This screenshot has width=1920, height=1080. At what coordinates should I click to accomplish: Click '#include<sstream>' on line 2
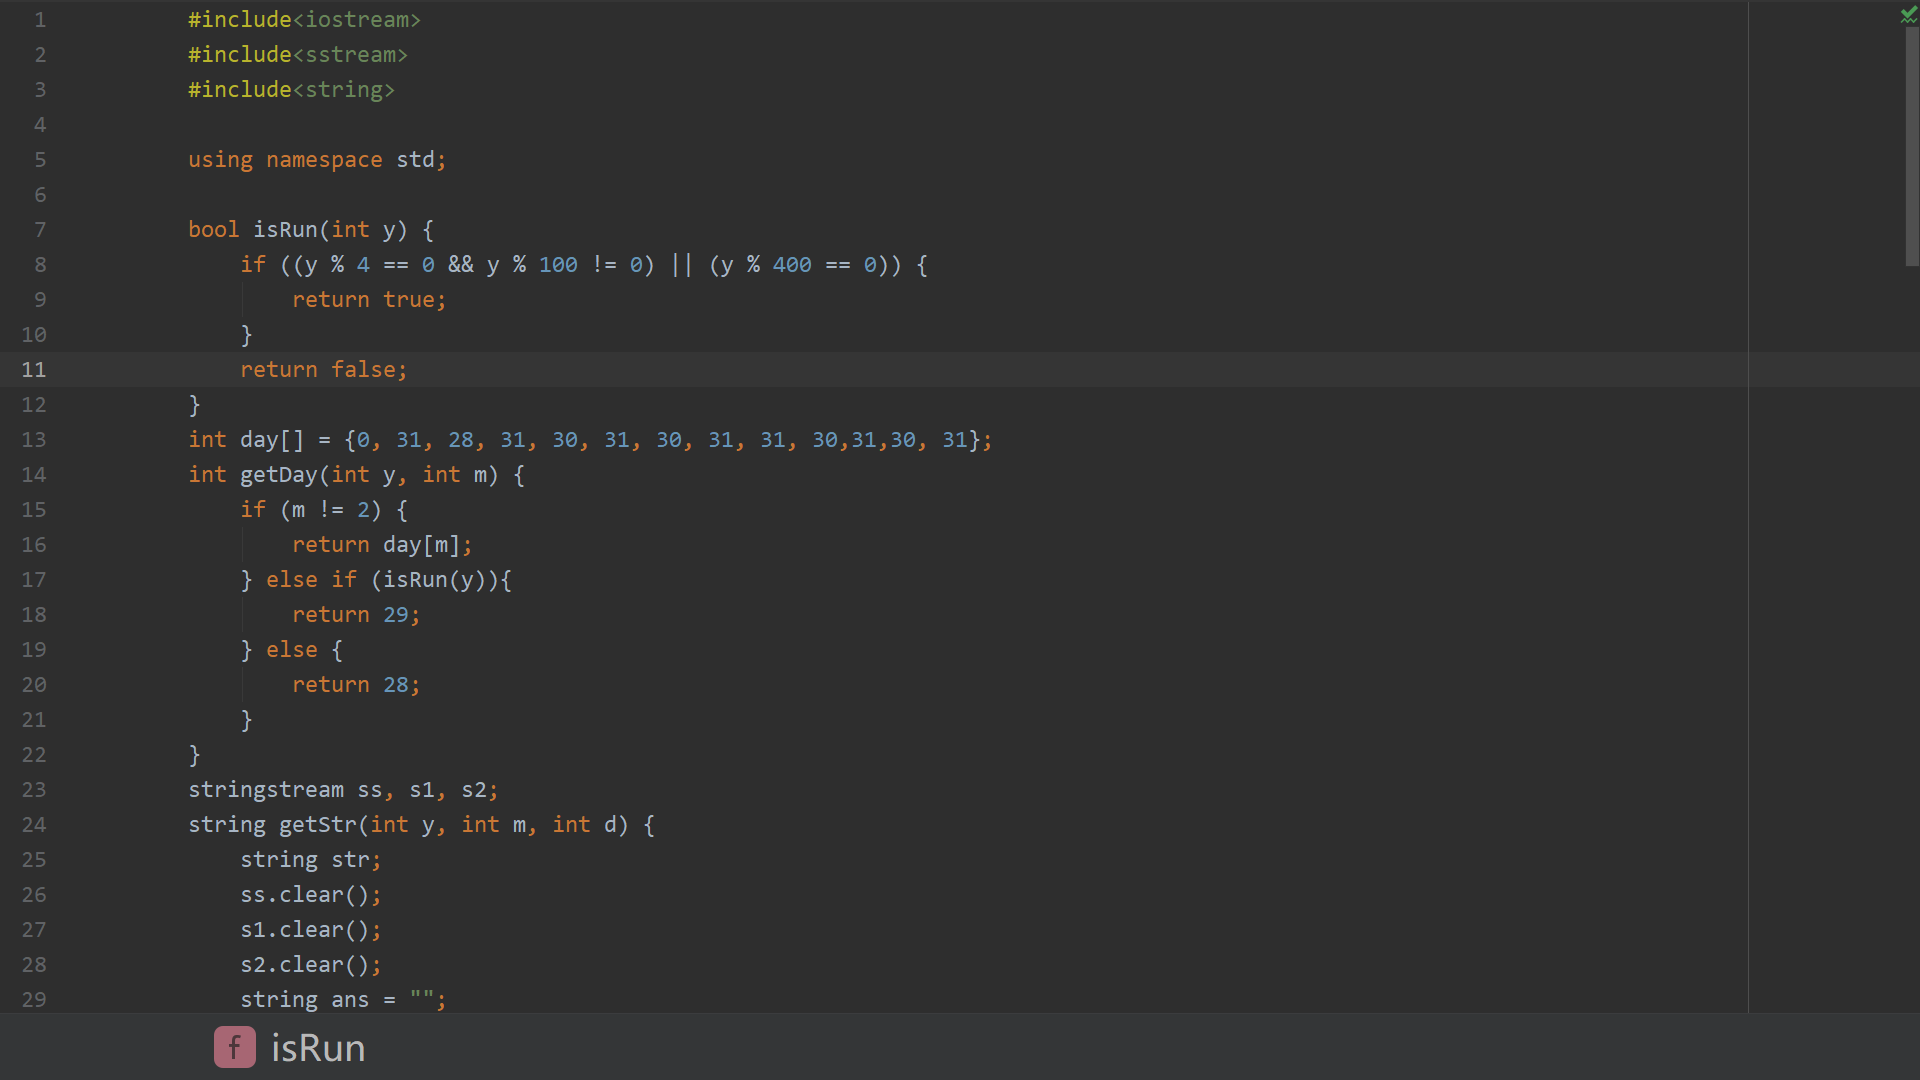pos(298,55)
